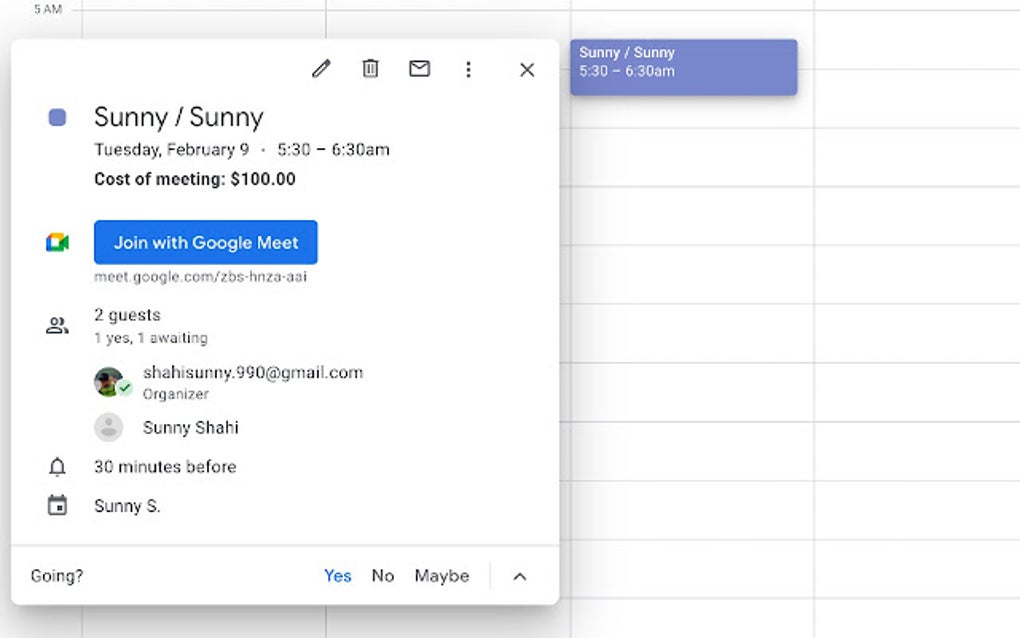The height and width of the screenshot is (638, 1020).
Task: Respond Maybe to the invitation
Action: 441,575
